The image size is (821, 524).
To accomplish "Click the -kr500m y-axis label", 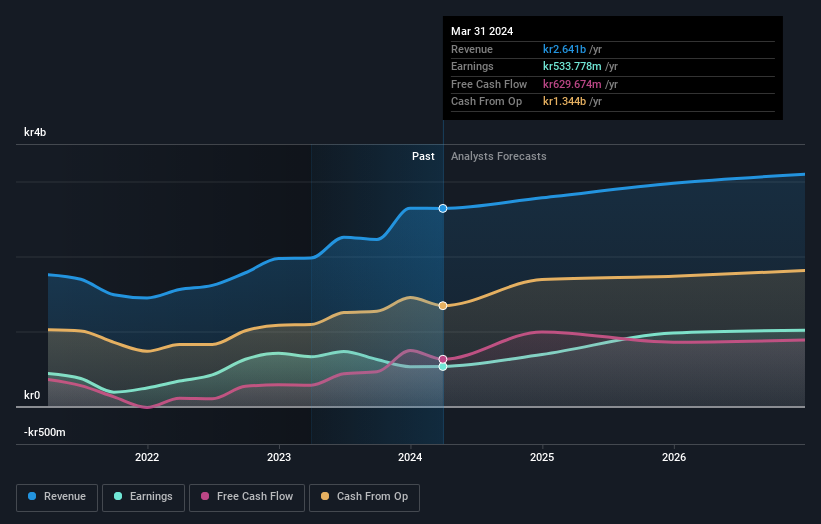I will [x=45, y=432].
